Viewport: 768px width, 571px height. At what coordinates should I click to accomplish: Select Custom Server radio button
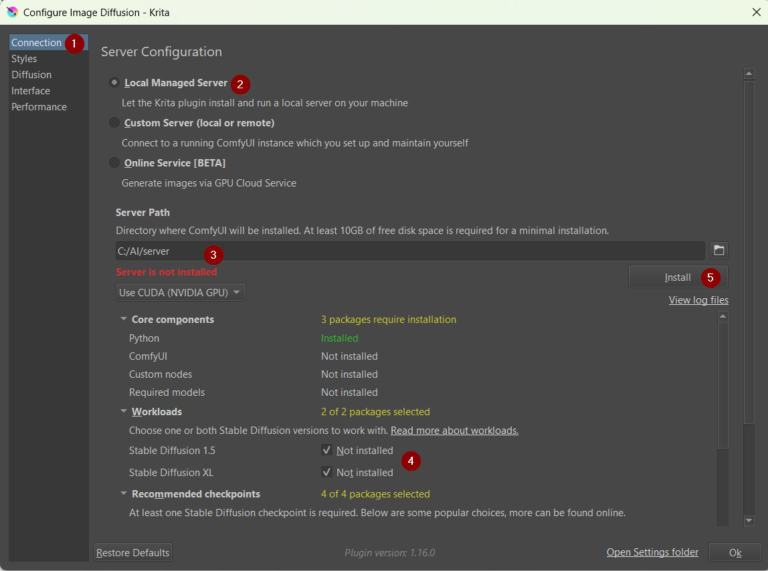114,123
